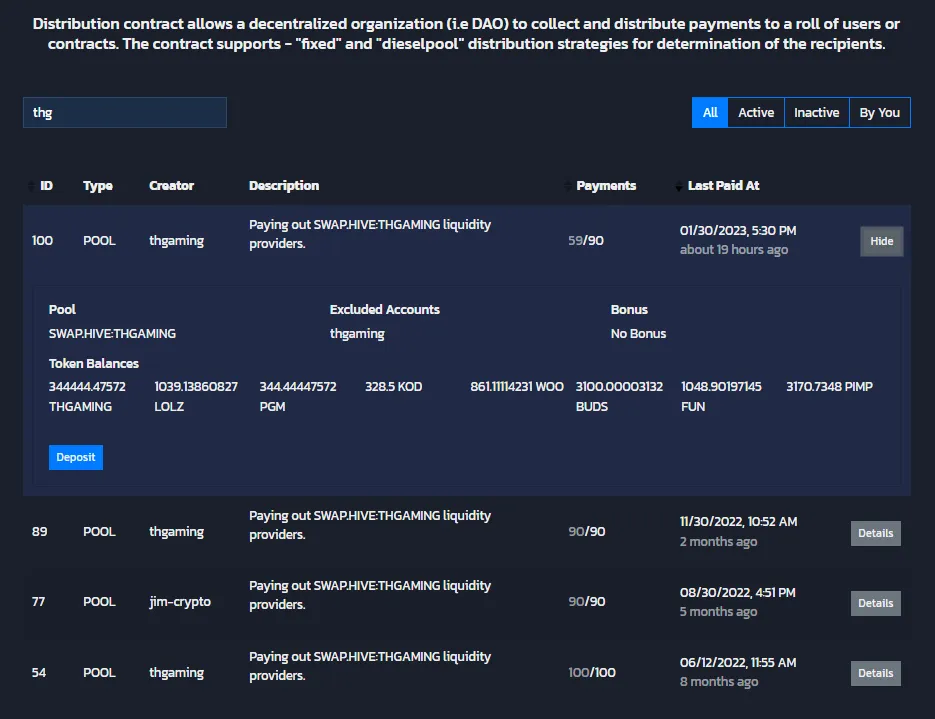Screen dimensions: 935x719
Task: Click the Token Balances heading
Action: tap(94, 364)
